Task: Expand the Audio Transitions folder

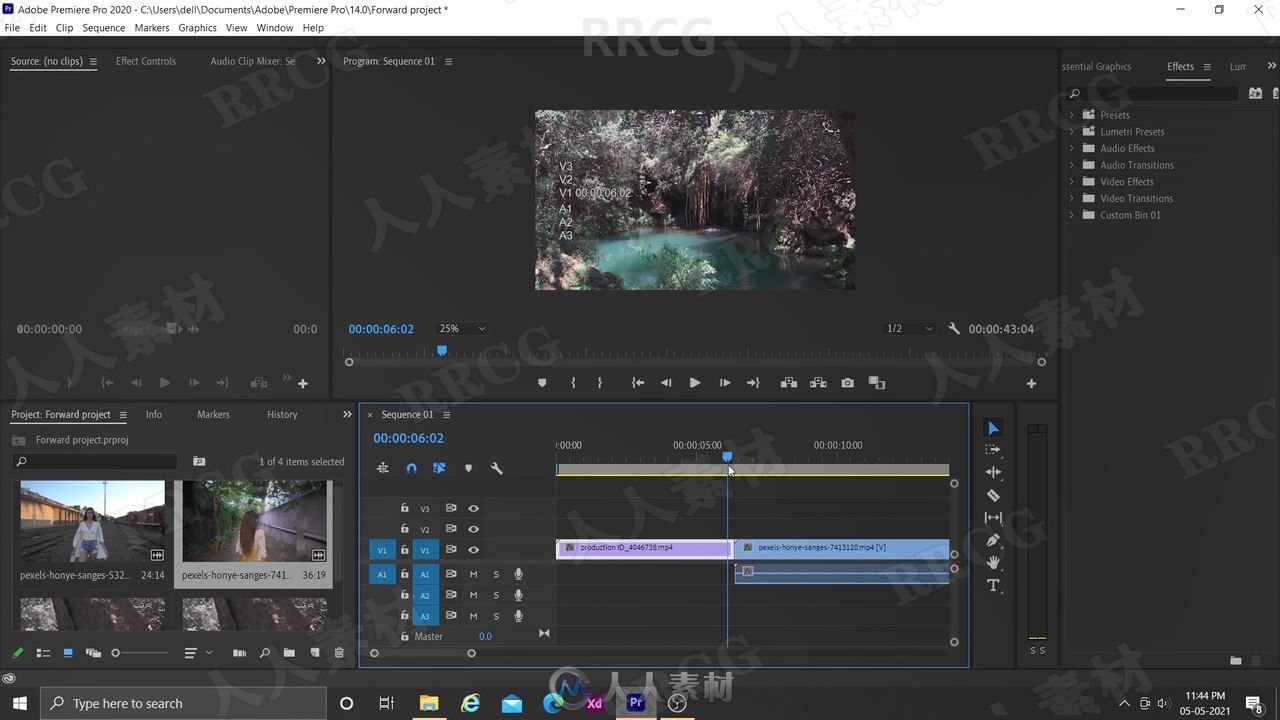Action: coord(1072,165)
